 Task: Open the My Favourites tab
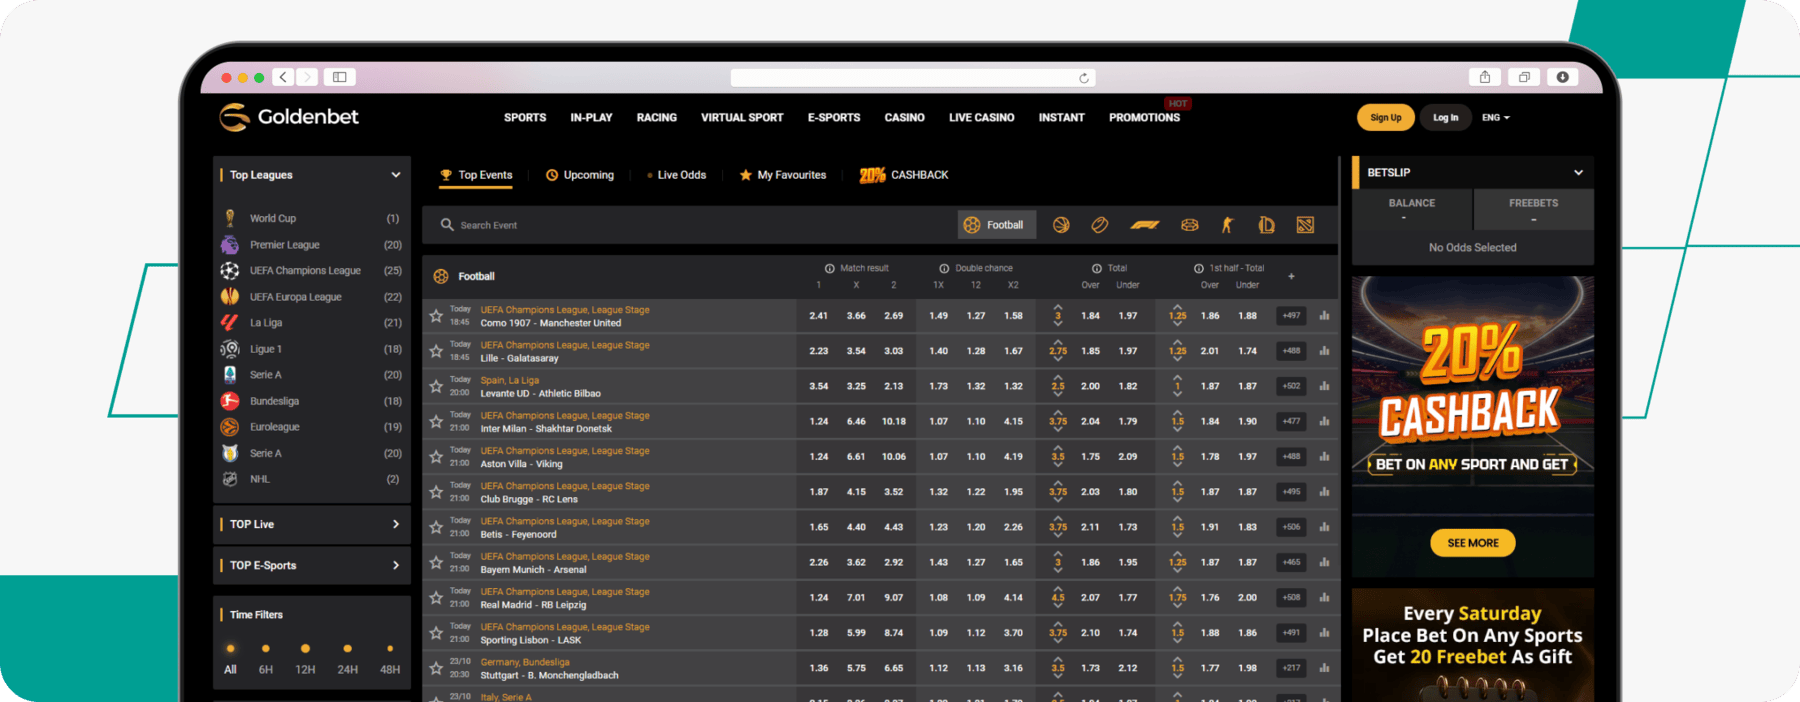coord(783,175)
